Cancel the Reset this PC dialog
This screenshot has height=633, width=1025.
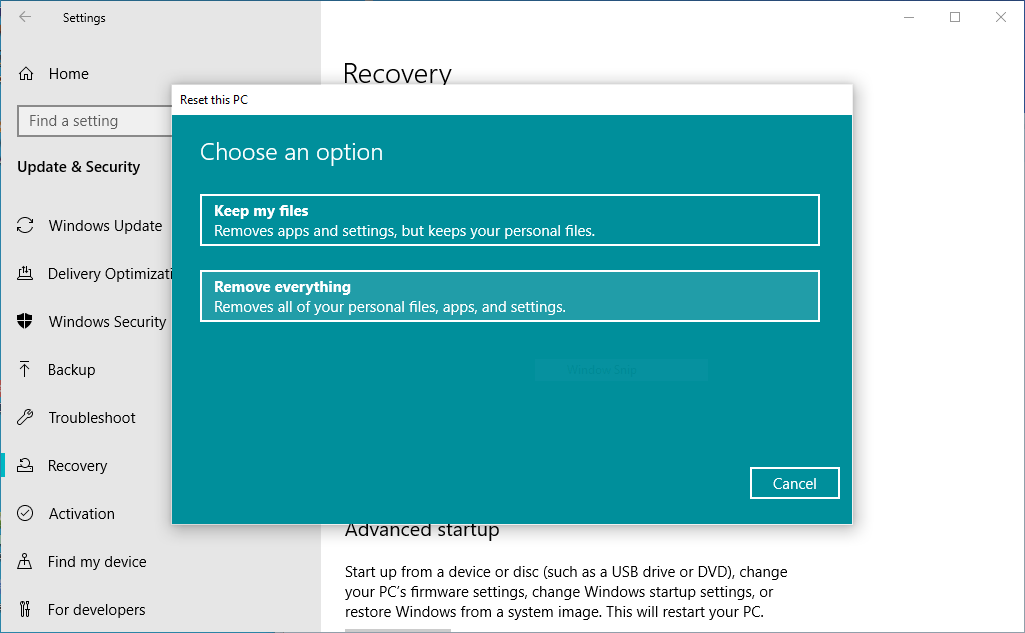(794, 483)
